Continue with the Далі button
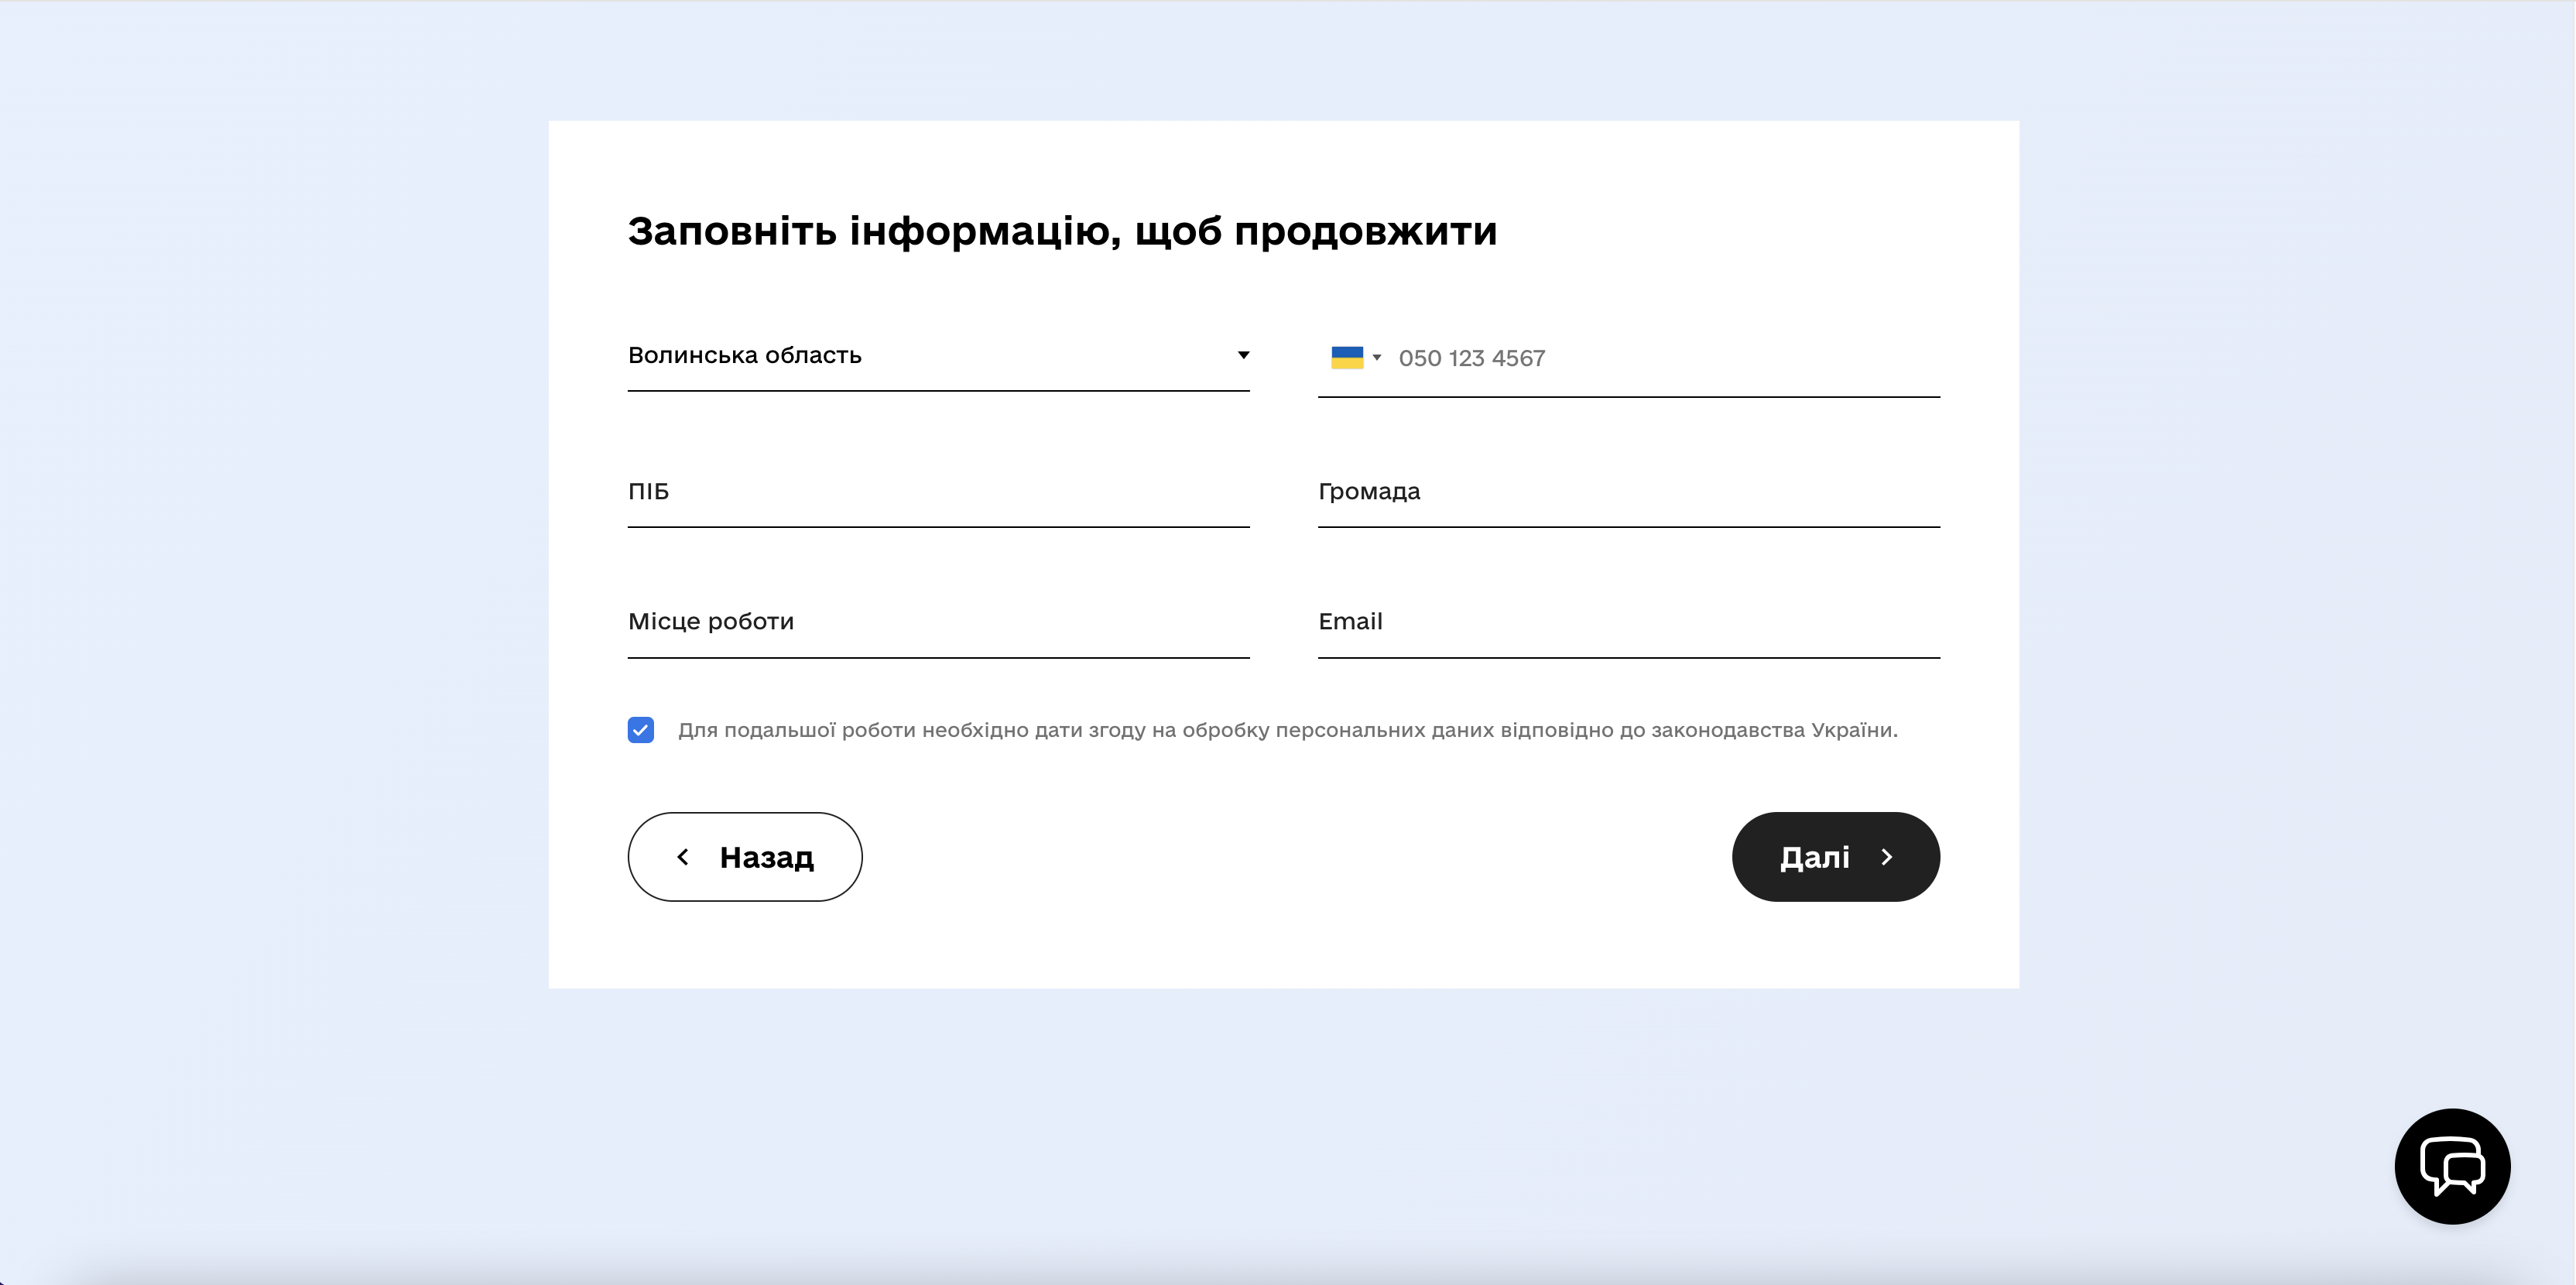Image resolution: width=2576 pixels, height=1285 pixels. 1836,857
